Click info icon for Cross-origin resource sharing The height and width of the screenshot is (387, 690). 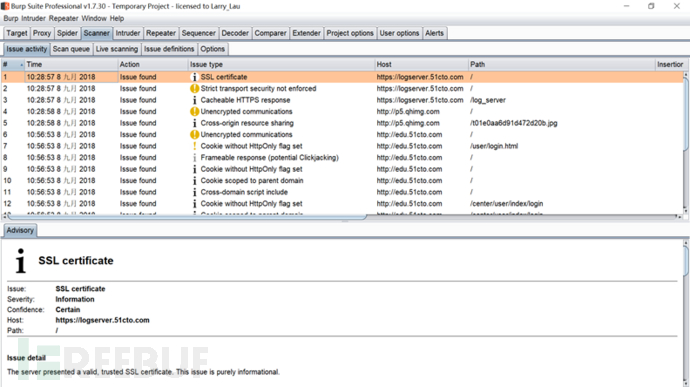pyautogui.click(x=195, y=123)
